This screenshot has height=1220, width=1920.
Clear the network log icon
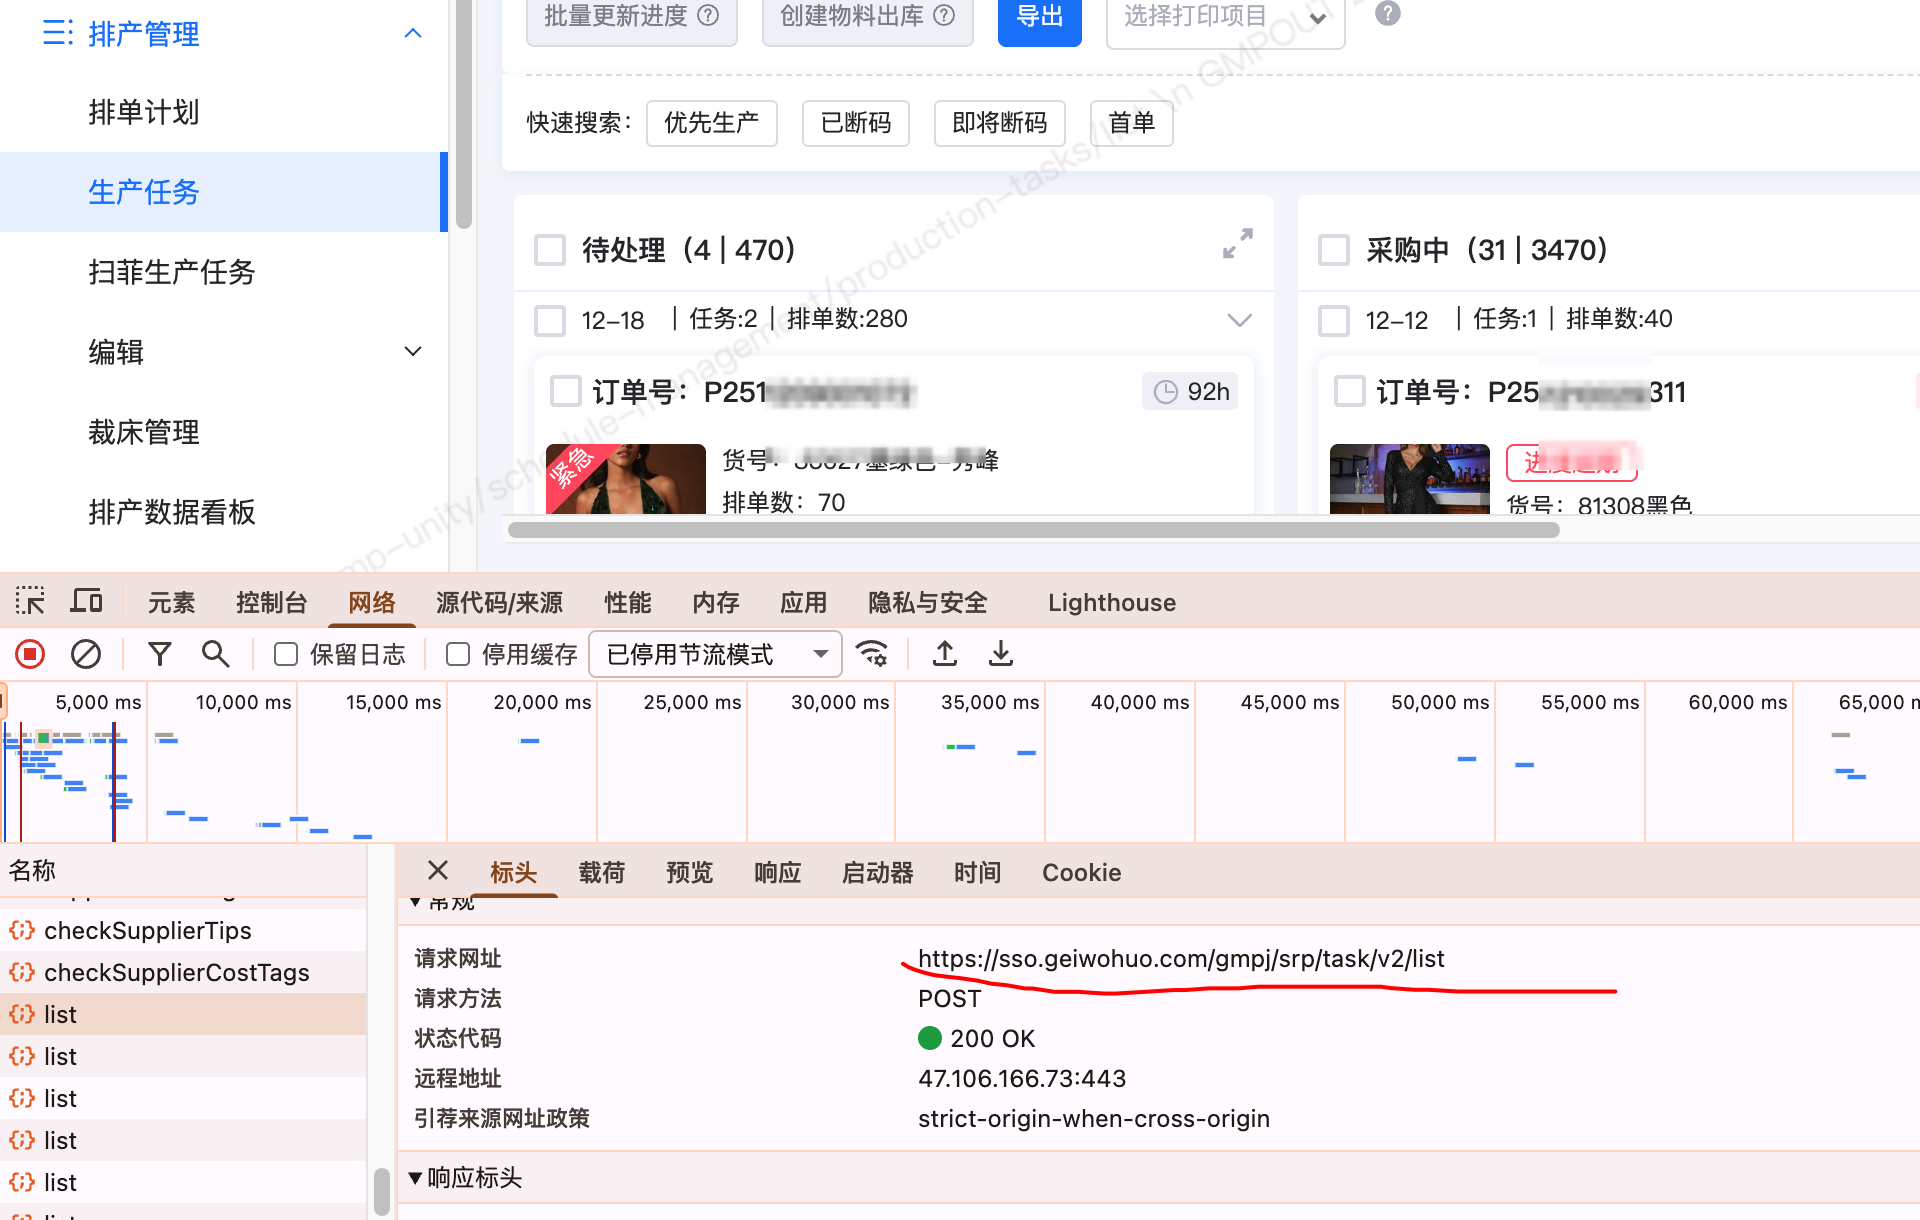[86, 655]
